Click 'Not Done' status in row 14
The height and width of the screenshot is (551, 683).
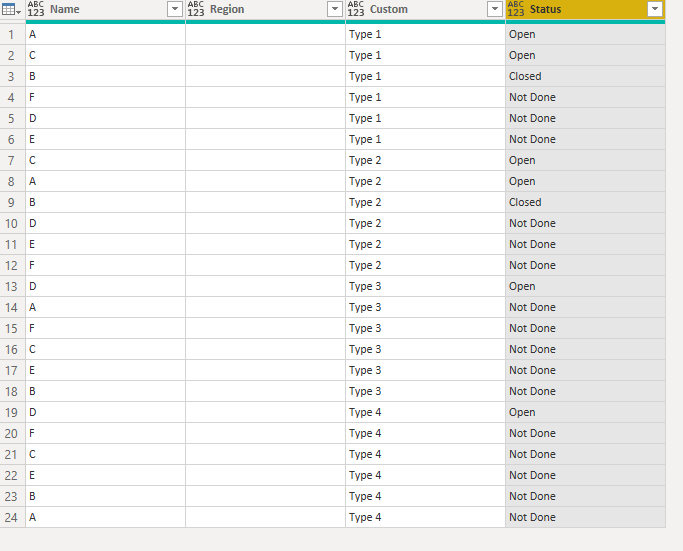click(585, 308)
